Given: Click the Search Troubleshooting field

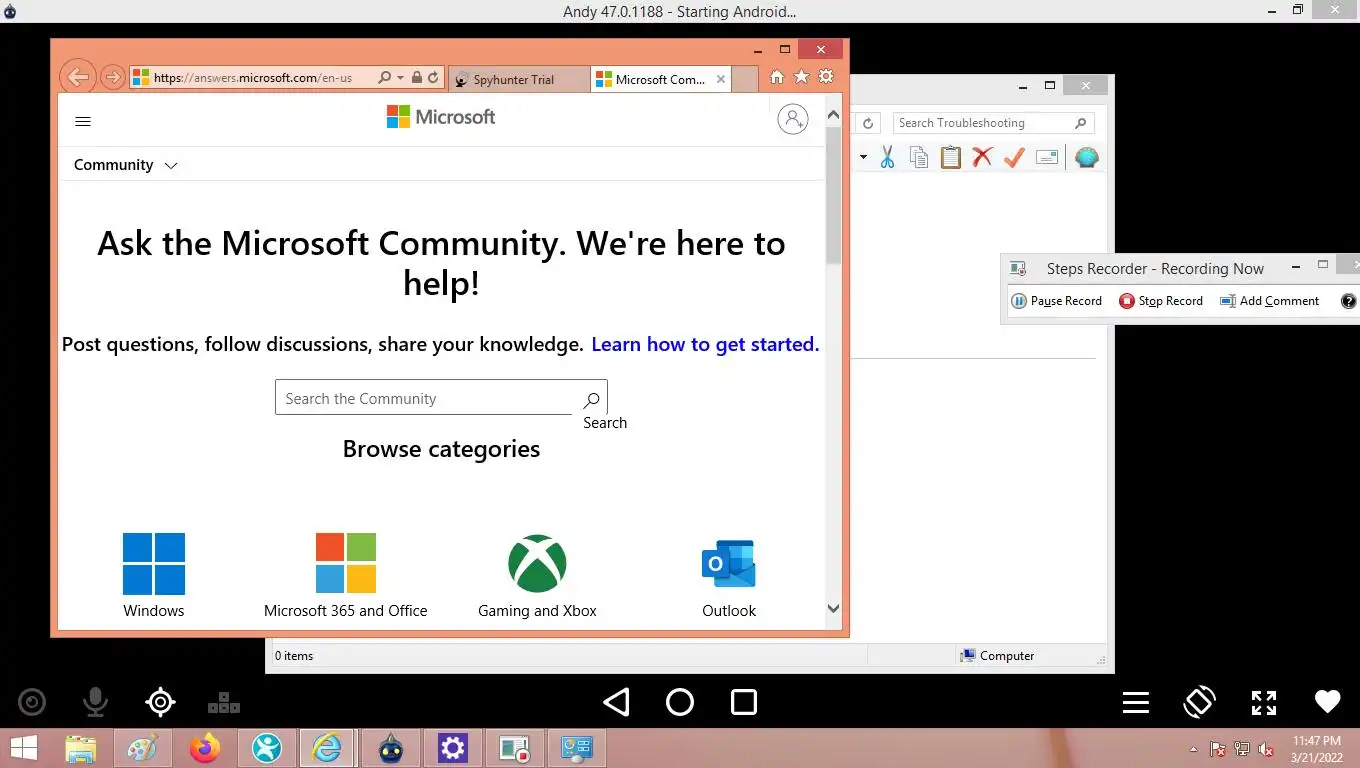Looking at the screenshot, I should coord(993,123).
